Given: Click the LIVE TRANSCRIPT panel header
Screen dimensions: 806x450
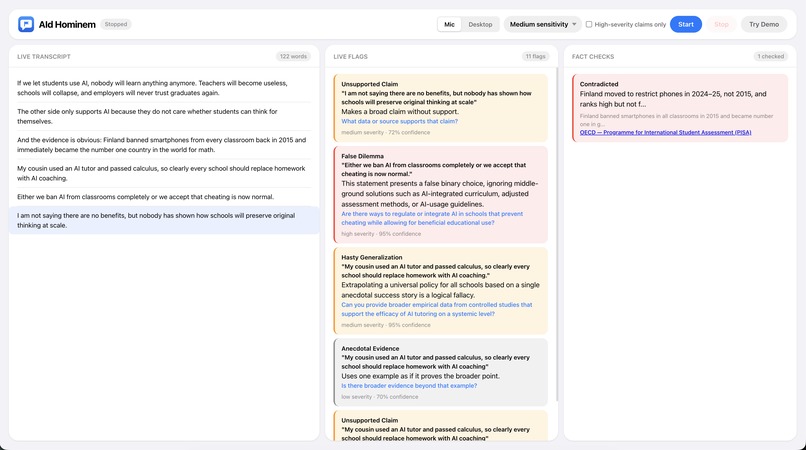Looking at the screenshot, I should tap(44, 57).
